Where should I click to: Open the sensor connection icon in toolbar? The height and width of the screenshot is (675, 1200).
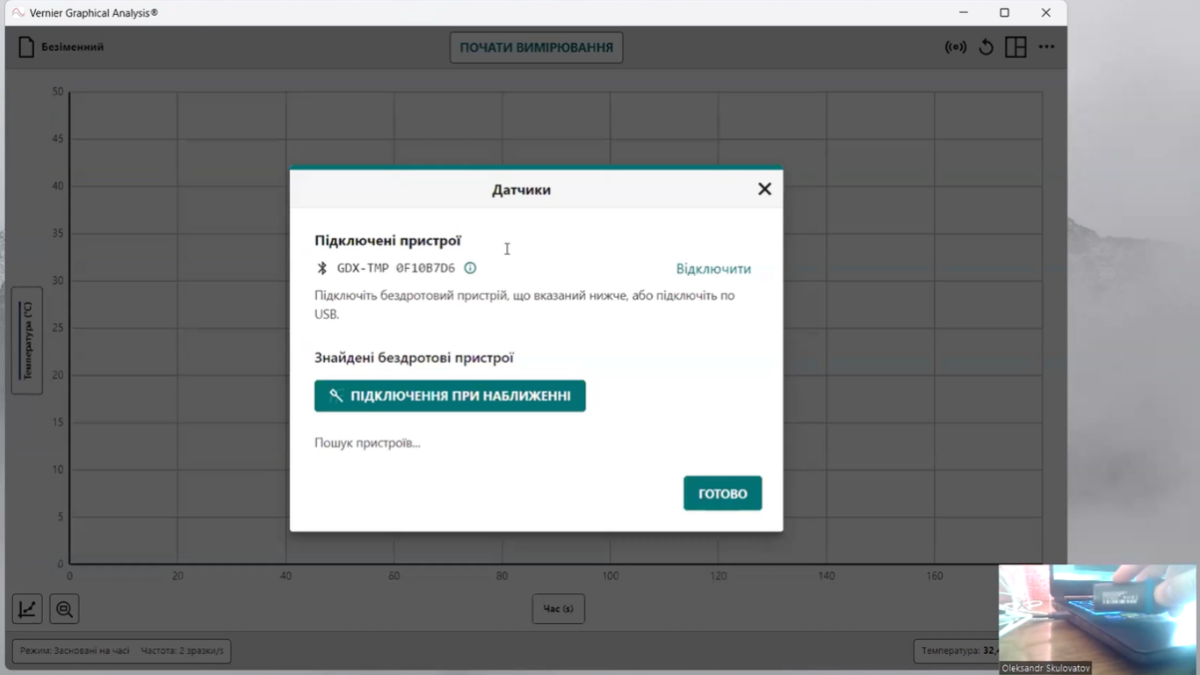[955, 47]
